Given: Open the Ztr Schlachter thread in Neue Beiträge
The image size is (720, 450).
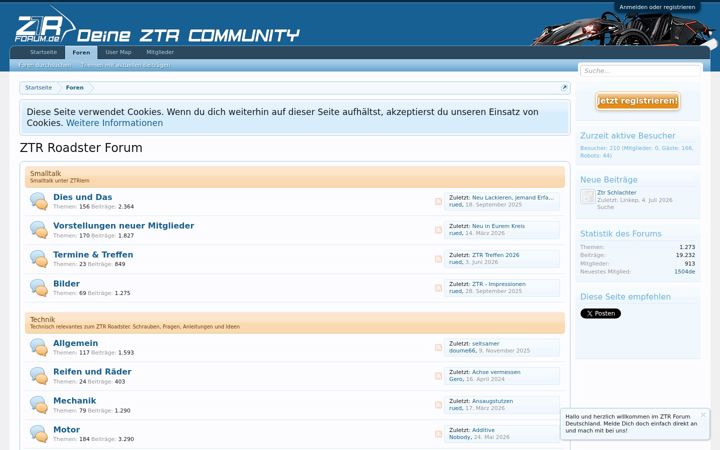Looking at the screenshot, I should (617, 193).
